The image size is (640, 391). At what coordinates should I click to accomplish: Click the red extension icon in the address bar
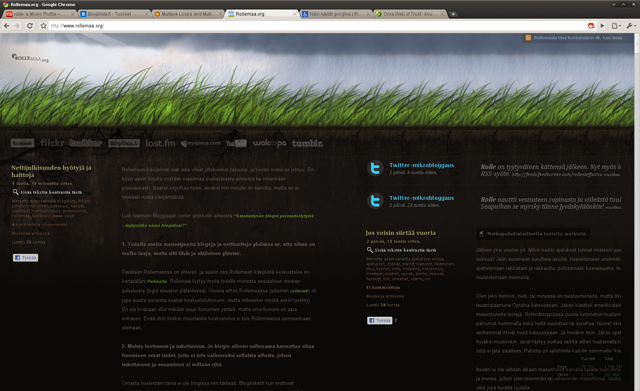[591, 26]
